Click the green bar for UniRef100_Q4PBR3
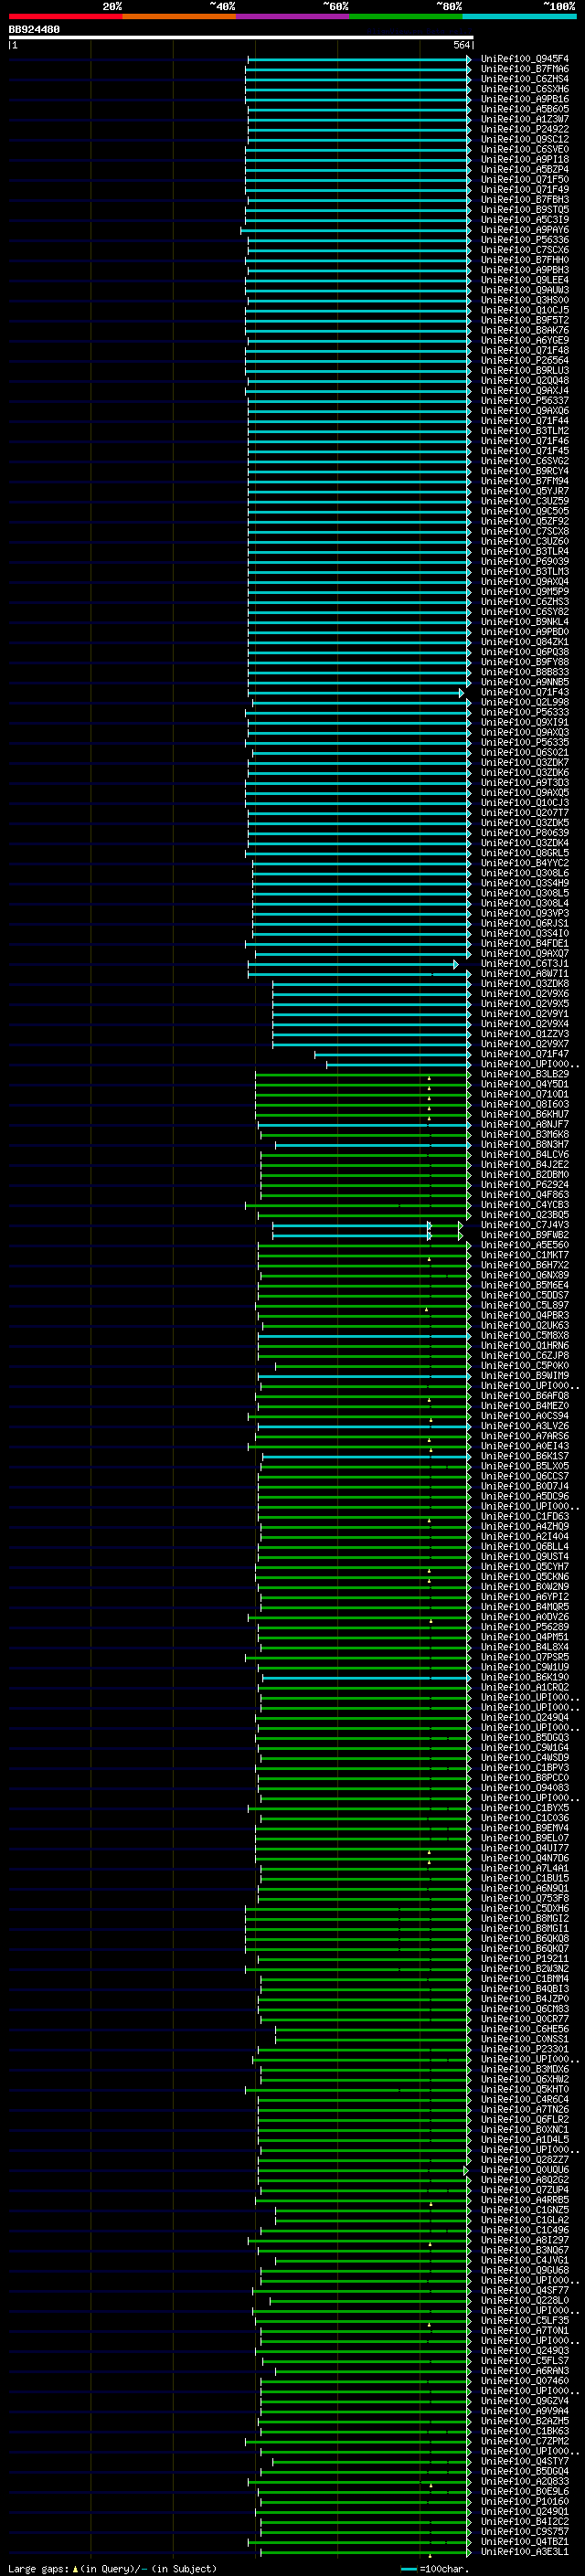The image size is (585, 2576). [x=365, y=1315]
